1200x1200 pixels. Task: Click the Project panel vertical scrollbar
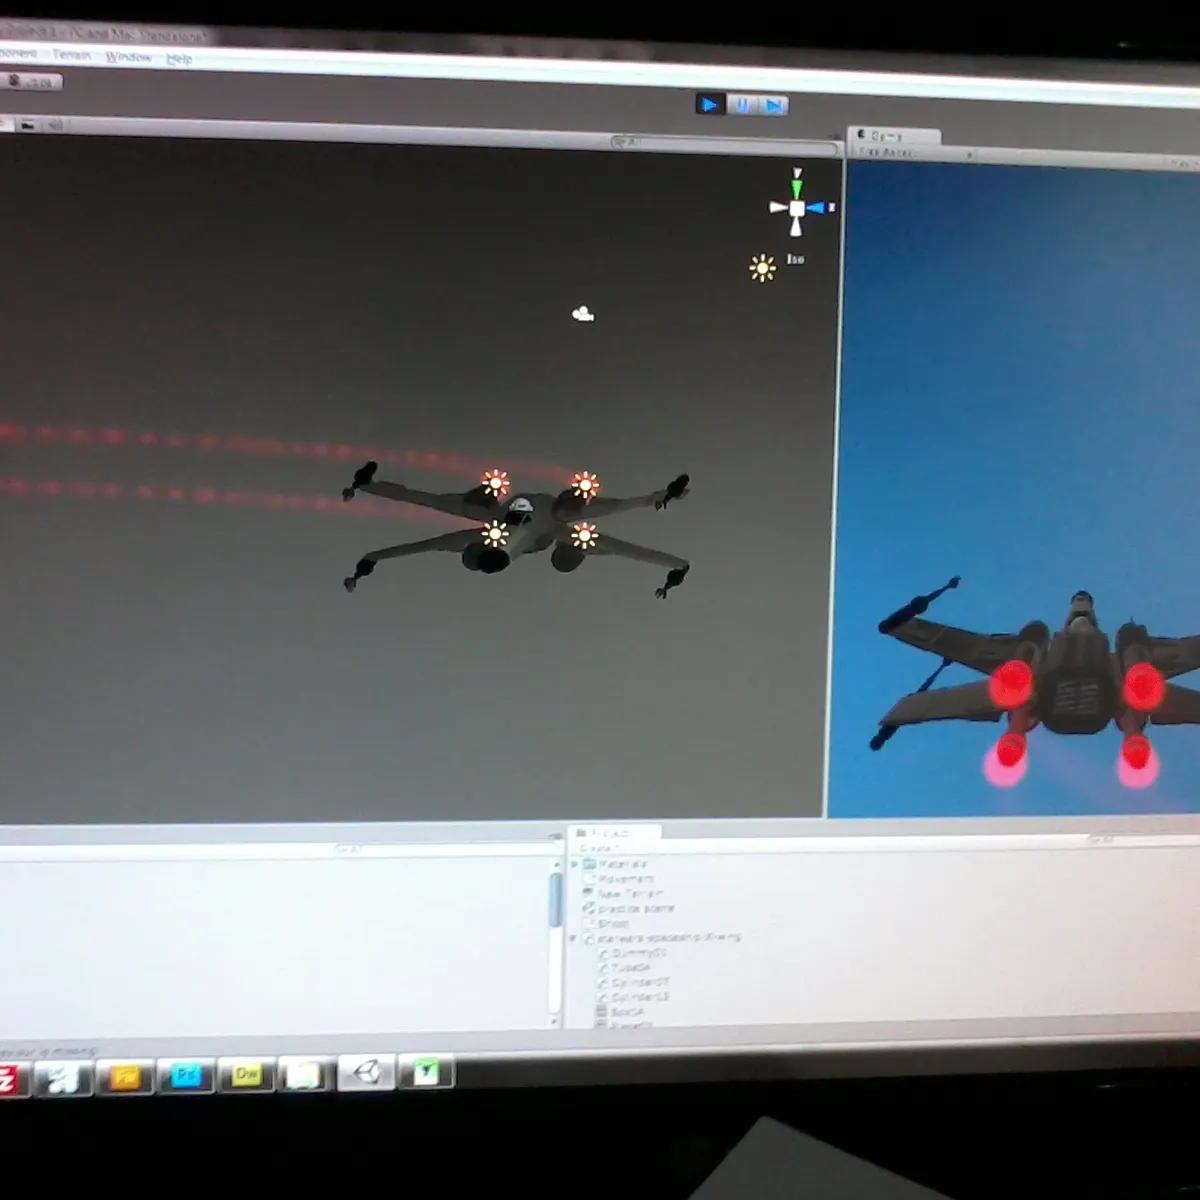555,900
